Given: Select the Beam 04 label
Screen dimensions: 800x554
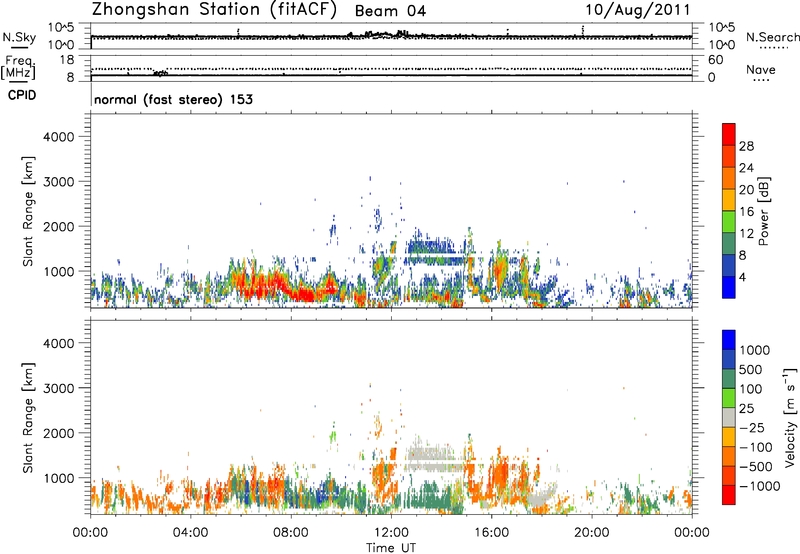Looking at the screenshot, I should click(390, 11).
